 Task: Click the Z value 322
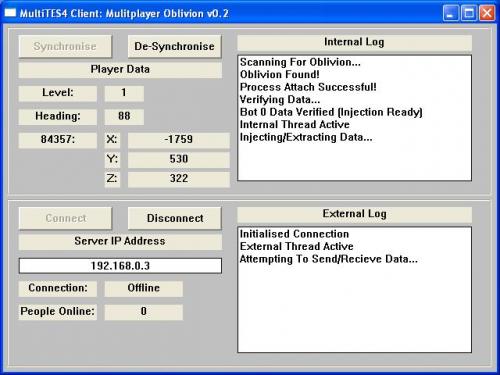click(179, 179)
